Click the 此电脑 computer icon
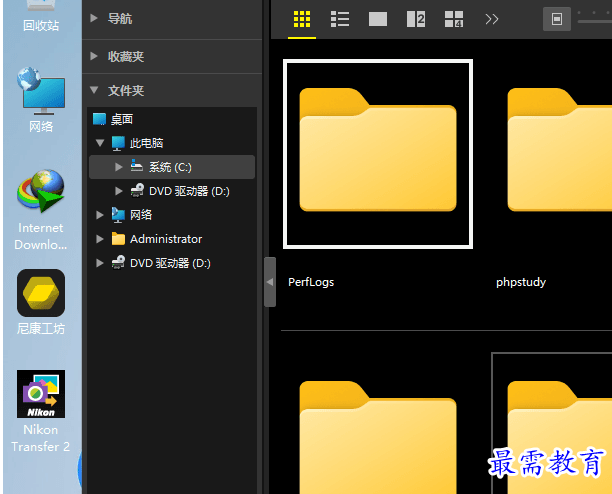 (118, 143)
